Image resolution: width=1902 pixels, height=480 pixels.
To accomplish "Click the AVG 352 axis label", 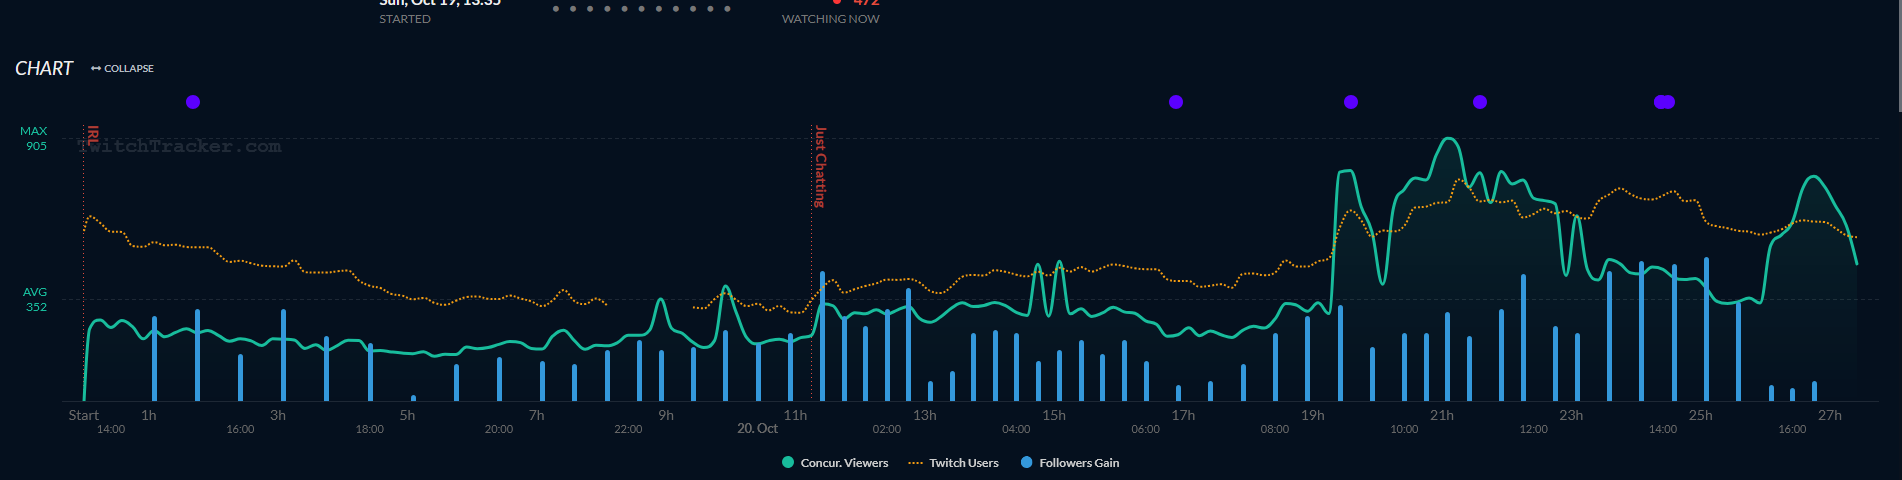I will pyautogui.click(x=35, y=299).
